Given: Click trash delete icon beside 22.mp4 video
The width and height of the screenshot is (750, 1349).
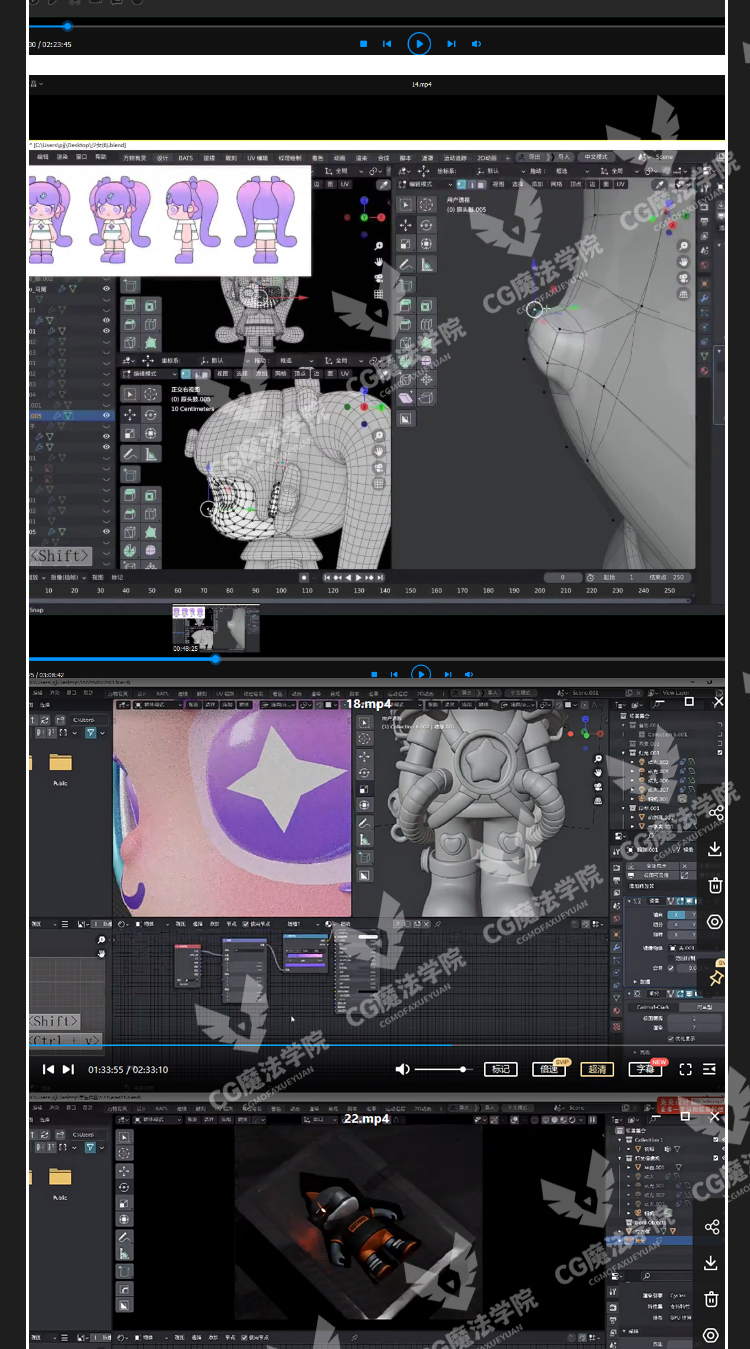Looking at the screenshot, I should click(x=712, y=1299).
